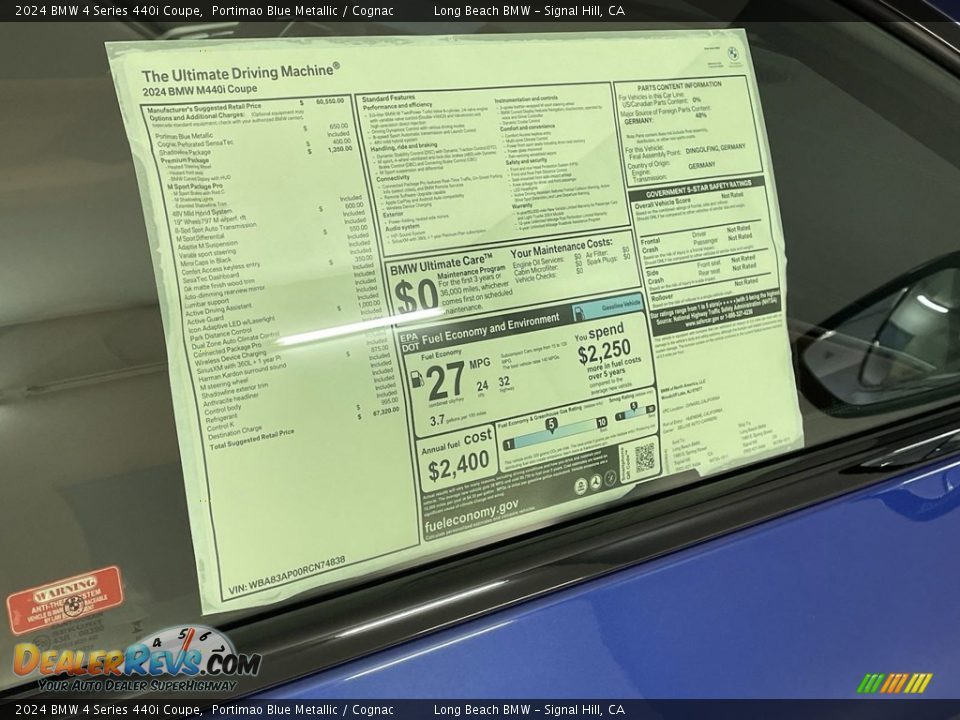Click 'Standard Features' heading

388,98
